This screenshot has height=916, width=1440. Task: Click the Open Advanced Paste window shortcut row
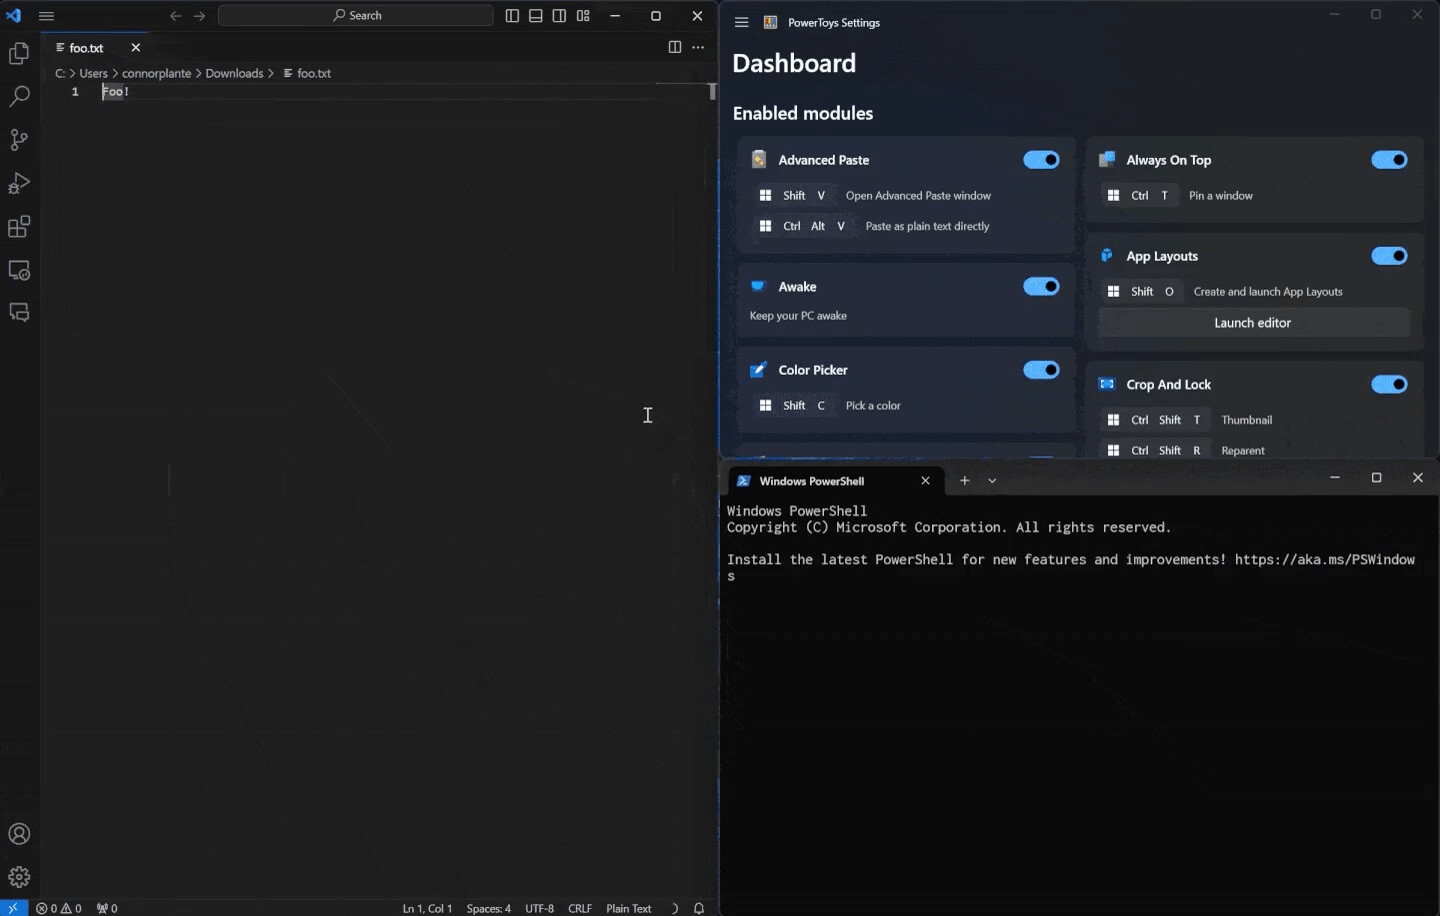(x=874, y=195)
